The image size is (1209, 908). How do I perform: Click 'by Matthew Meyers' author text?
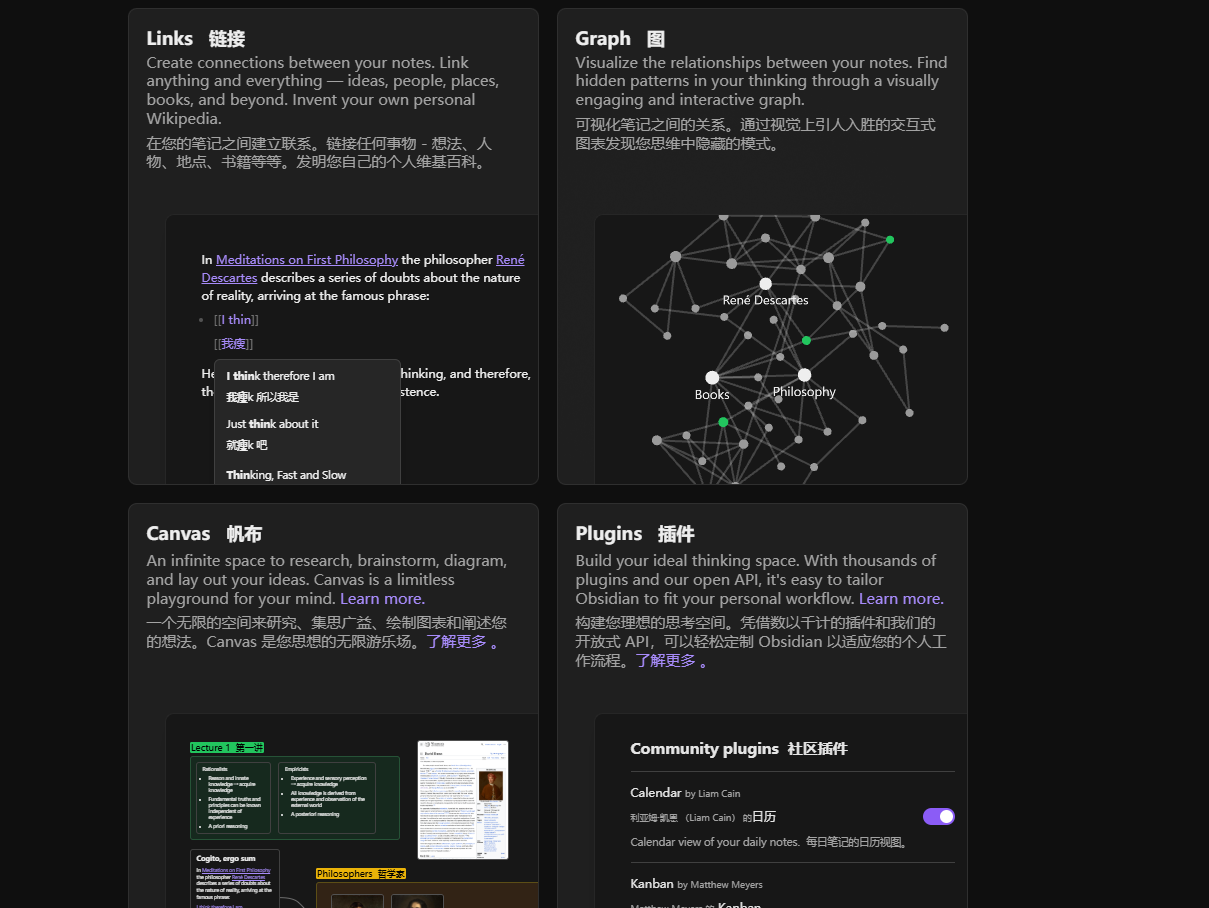click(720, 885)
